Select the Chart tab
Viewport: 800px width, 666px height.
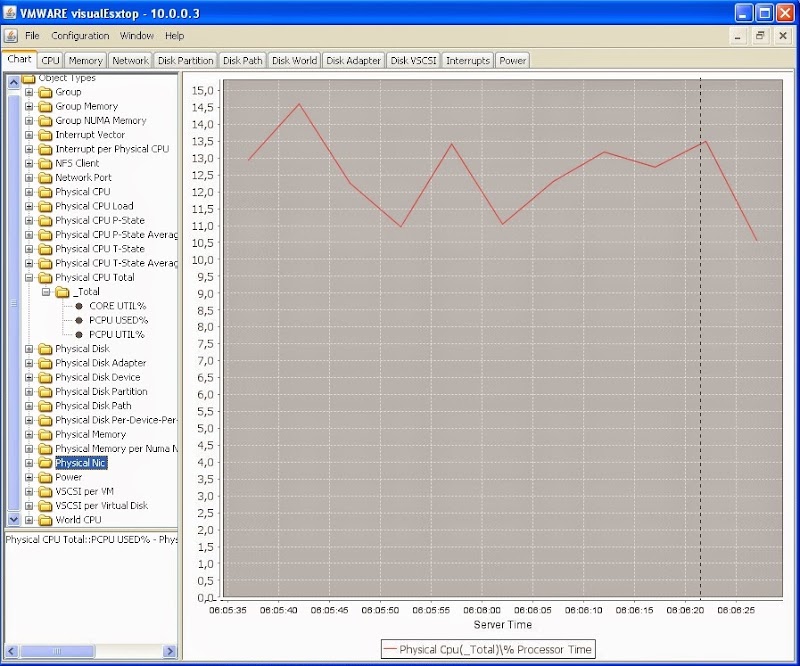point(19,59)
